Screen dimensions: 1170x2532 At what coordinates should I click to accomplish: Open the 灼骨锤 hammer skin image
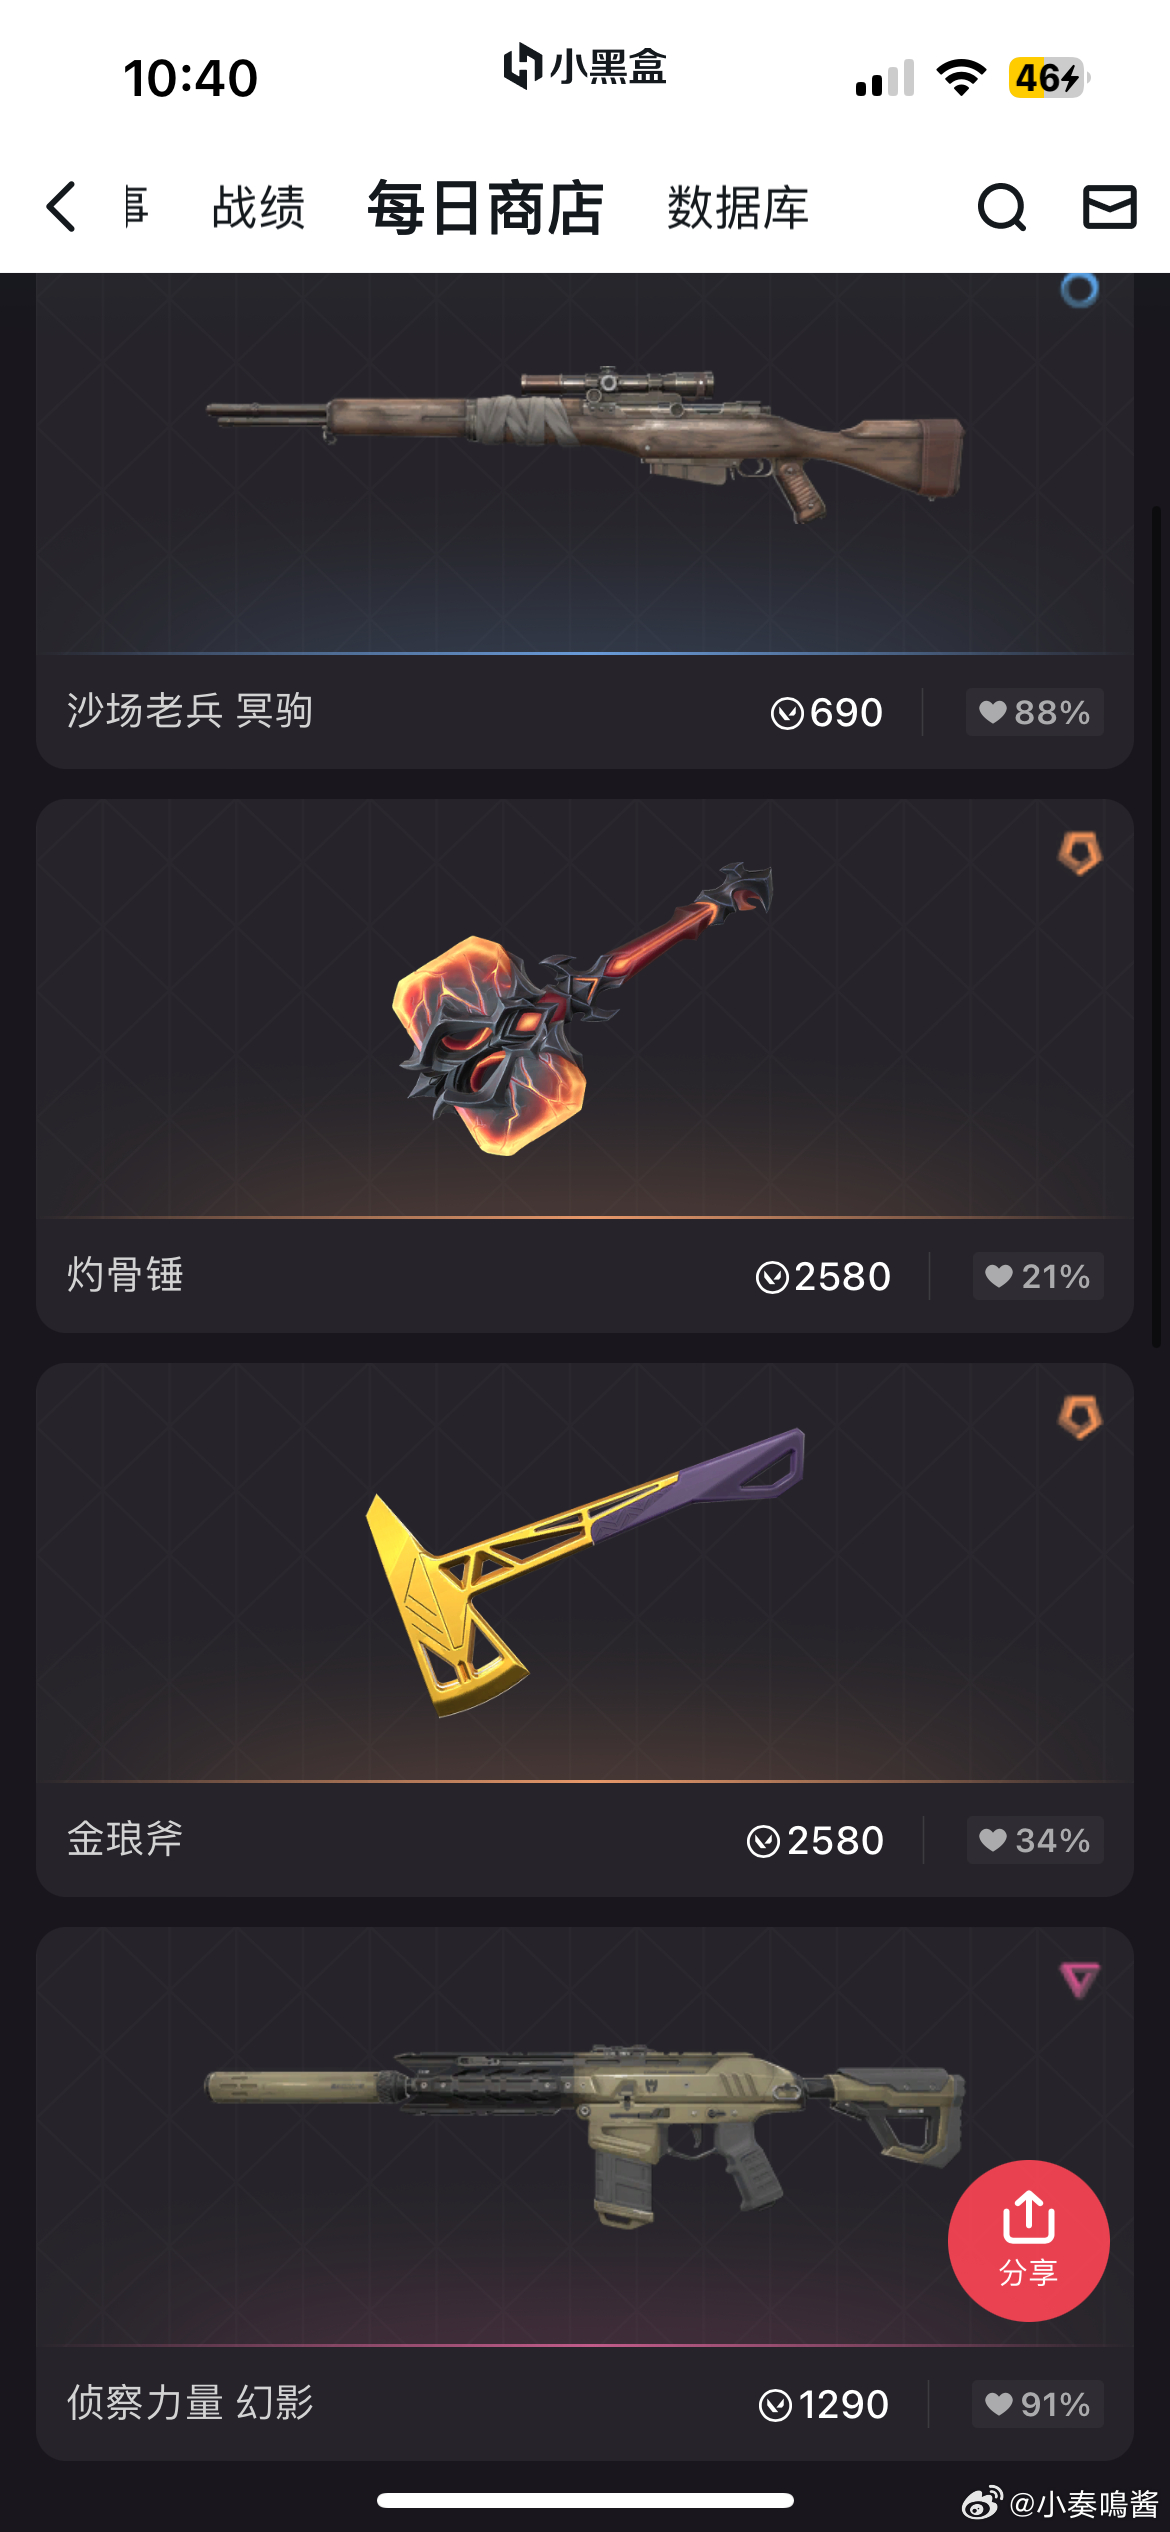[x=583, y=1008]
